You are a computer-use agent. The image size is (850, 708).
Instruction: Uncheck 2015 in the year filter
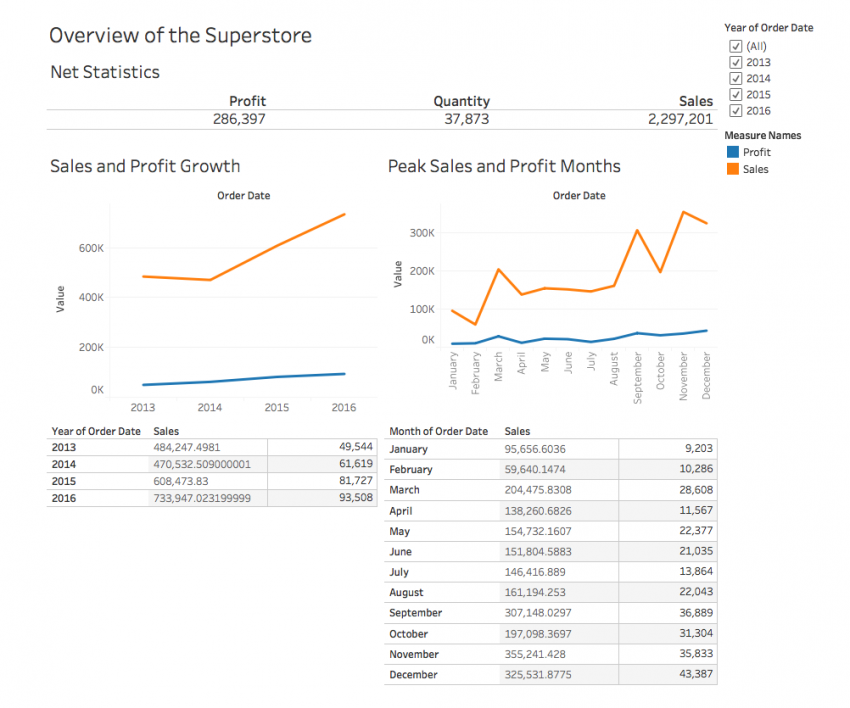736,95
